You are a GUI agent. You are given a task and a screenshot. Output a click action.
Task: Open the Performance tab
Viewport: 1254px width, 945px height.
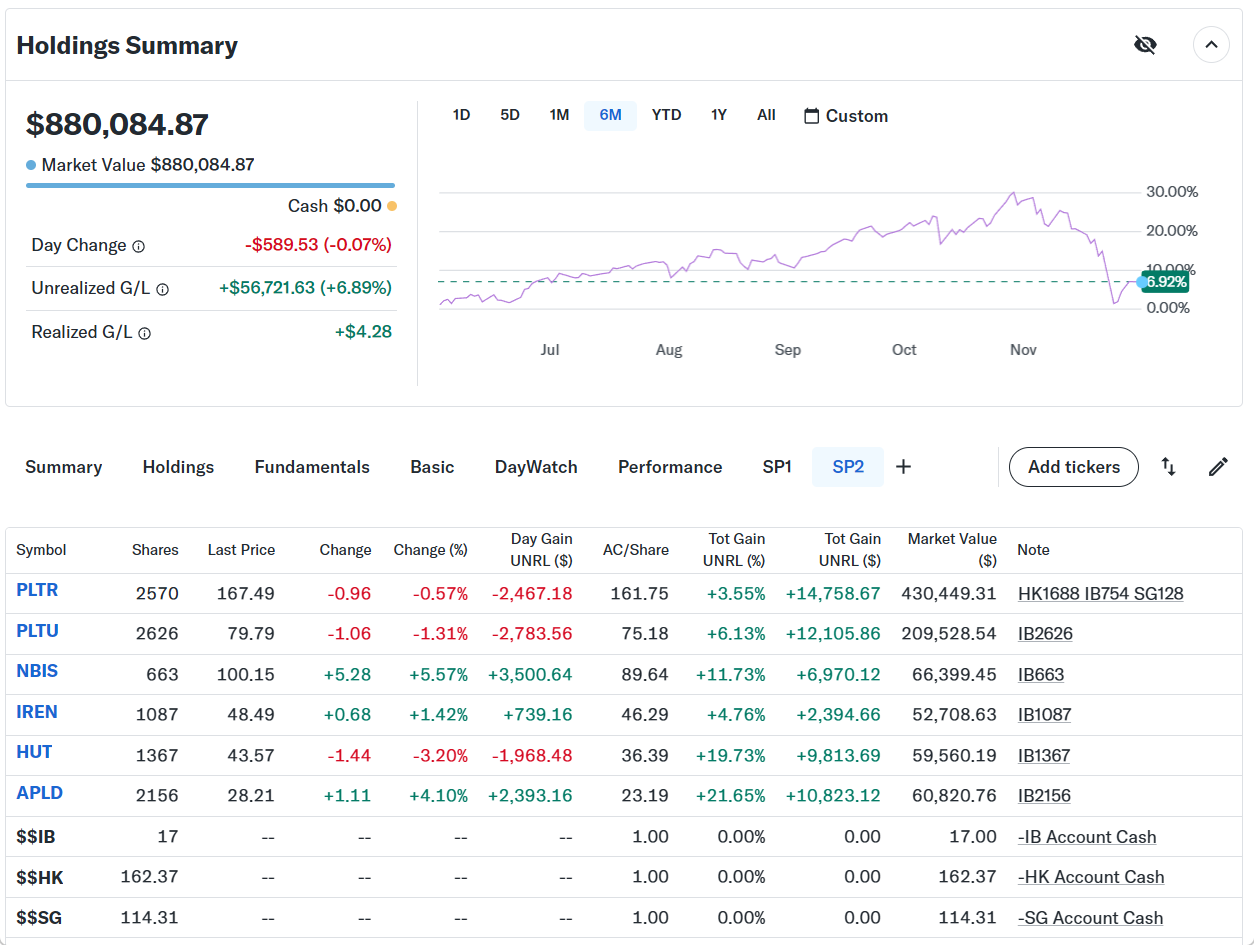click(669, 467)
